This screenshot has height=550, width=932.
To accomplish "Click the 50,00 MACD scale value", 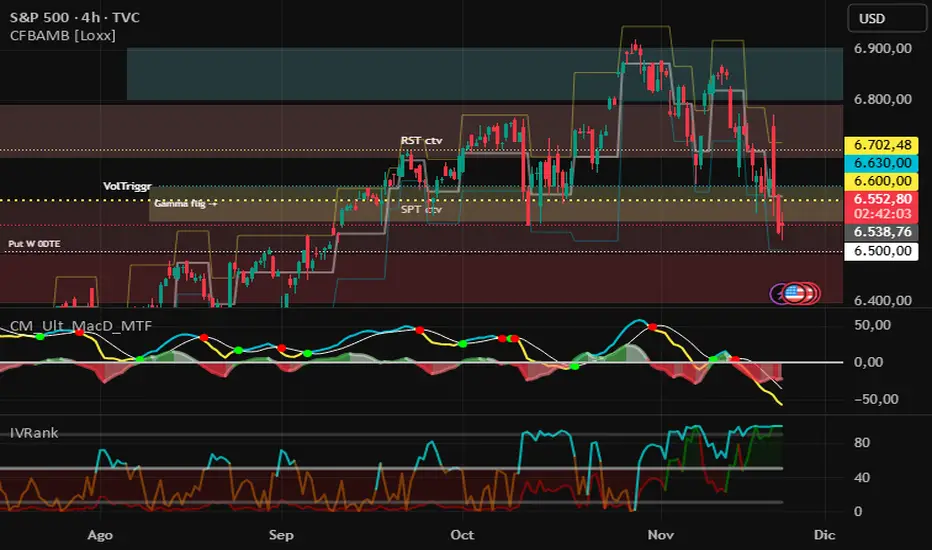I will (x=873, y=325).
